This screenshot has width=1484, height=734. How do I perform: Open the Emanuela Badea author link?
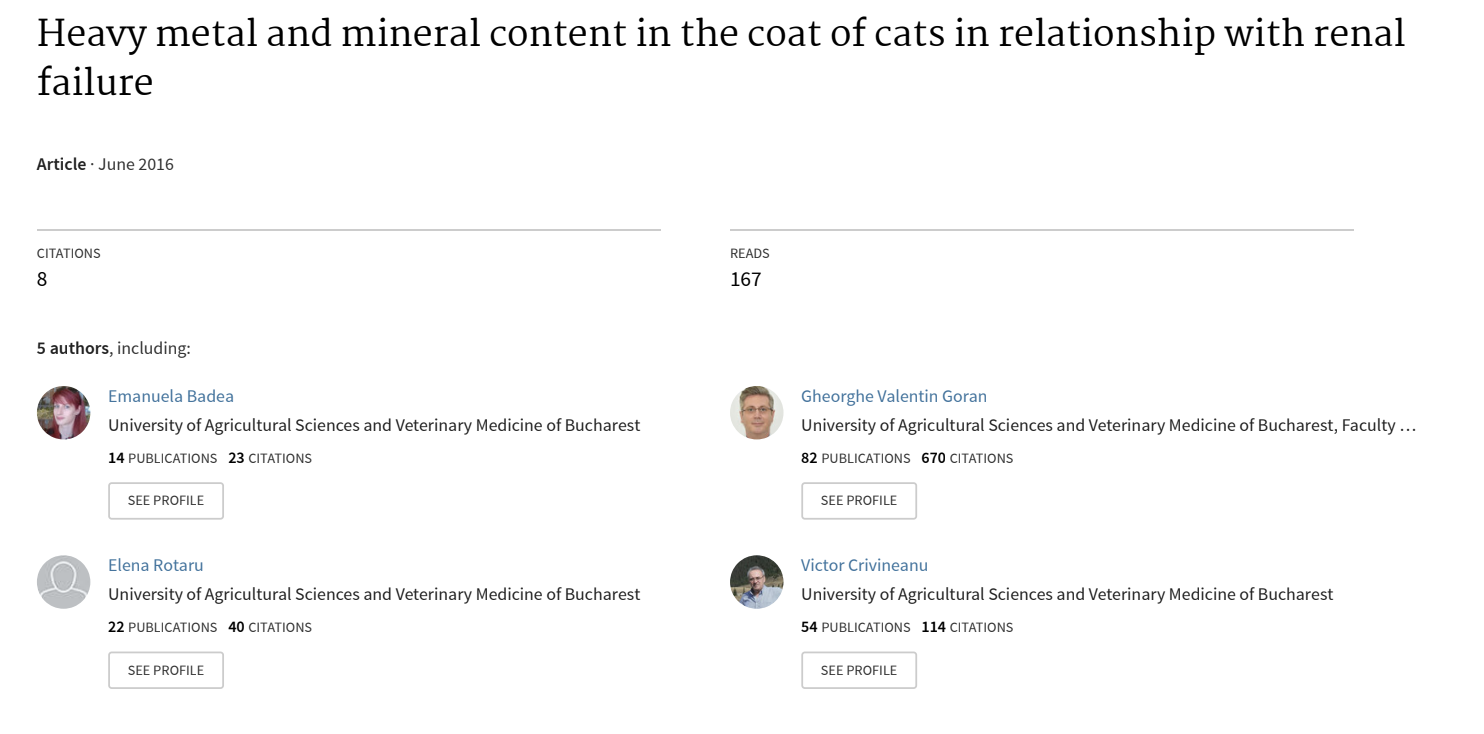point(171,396)
